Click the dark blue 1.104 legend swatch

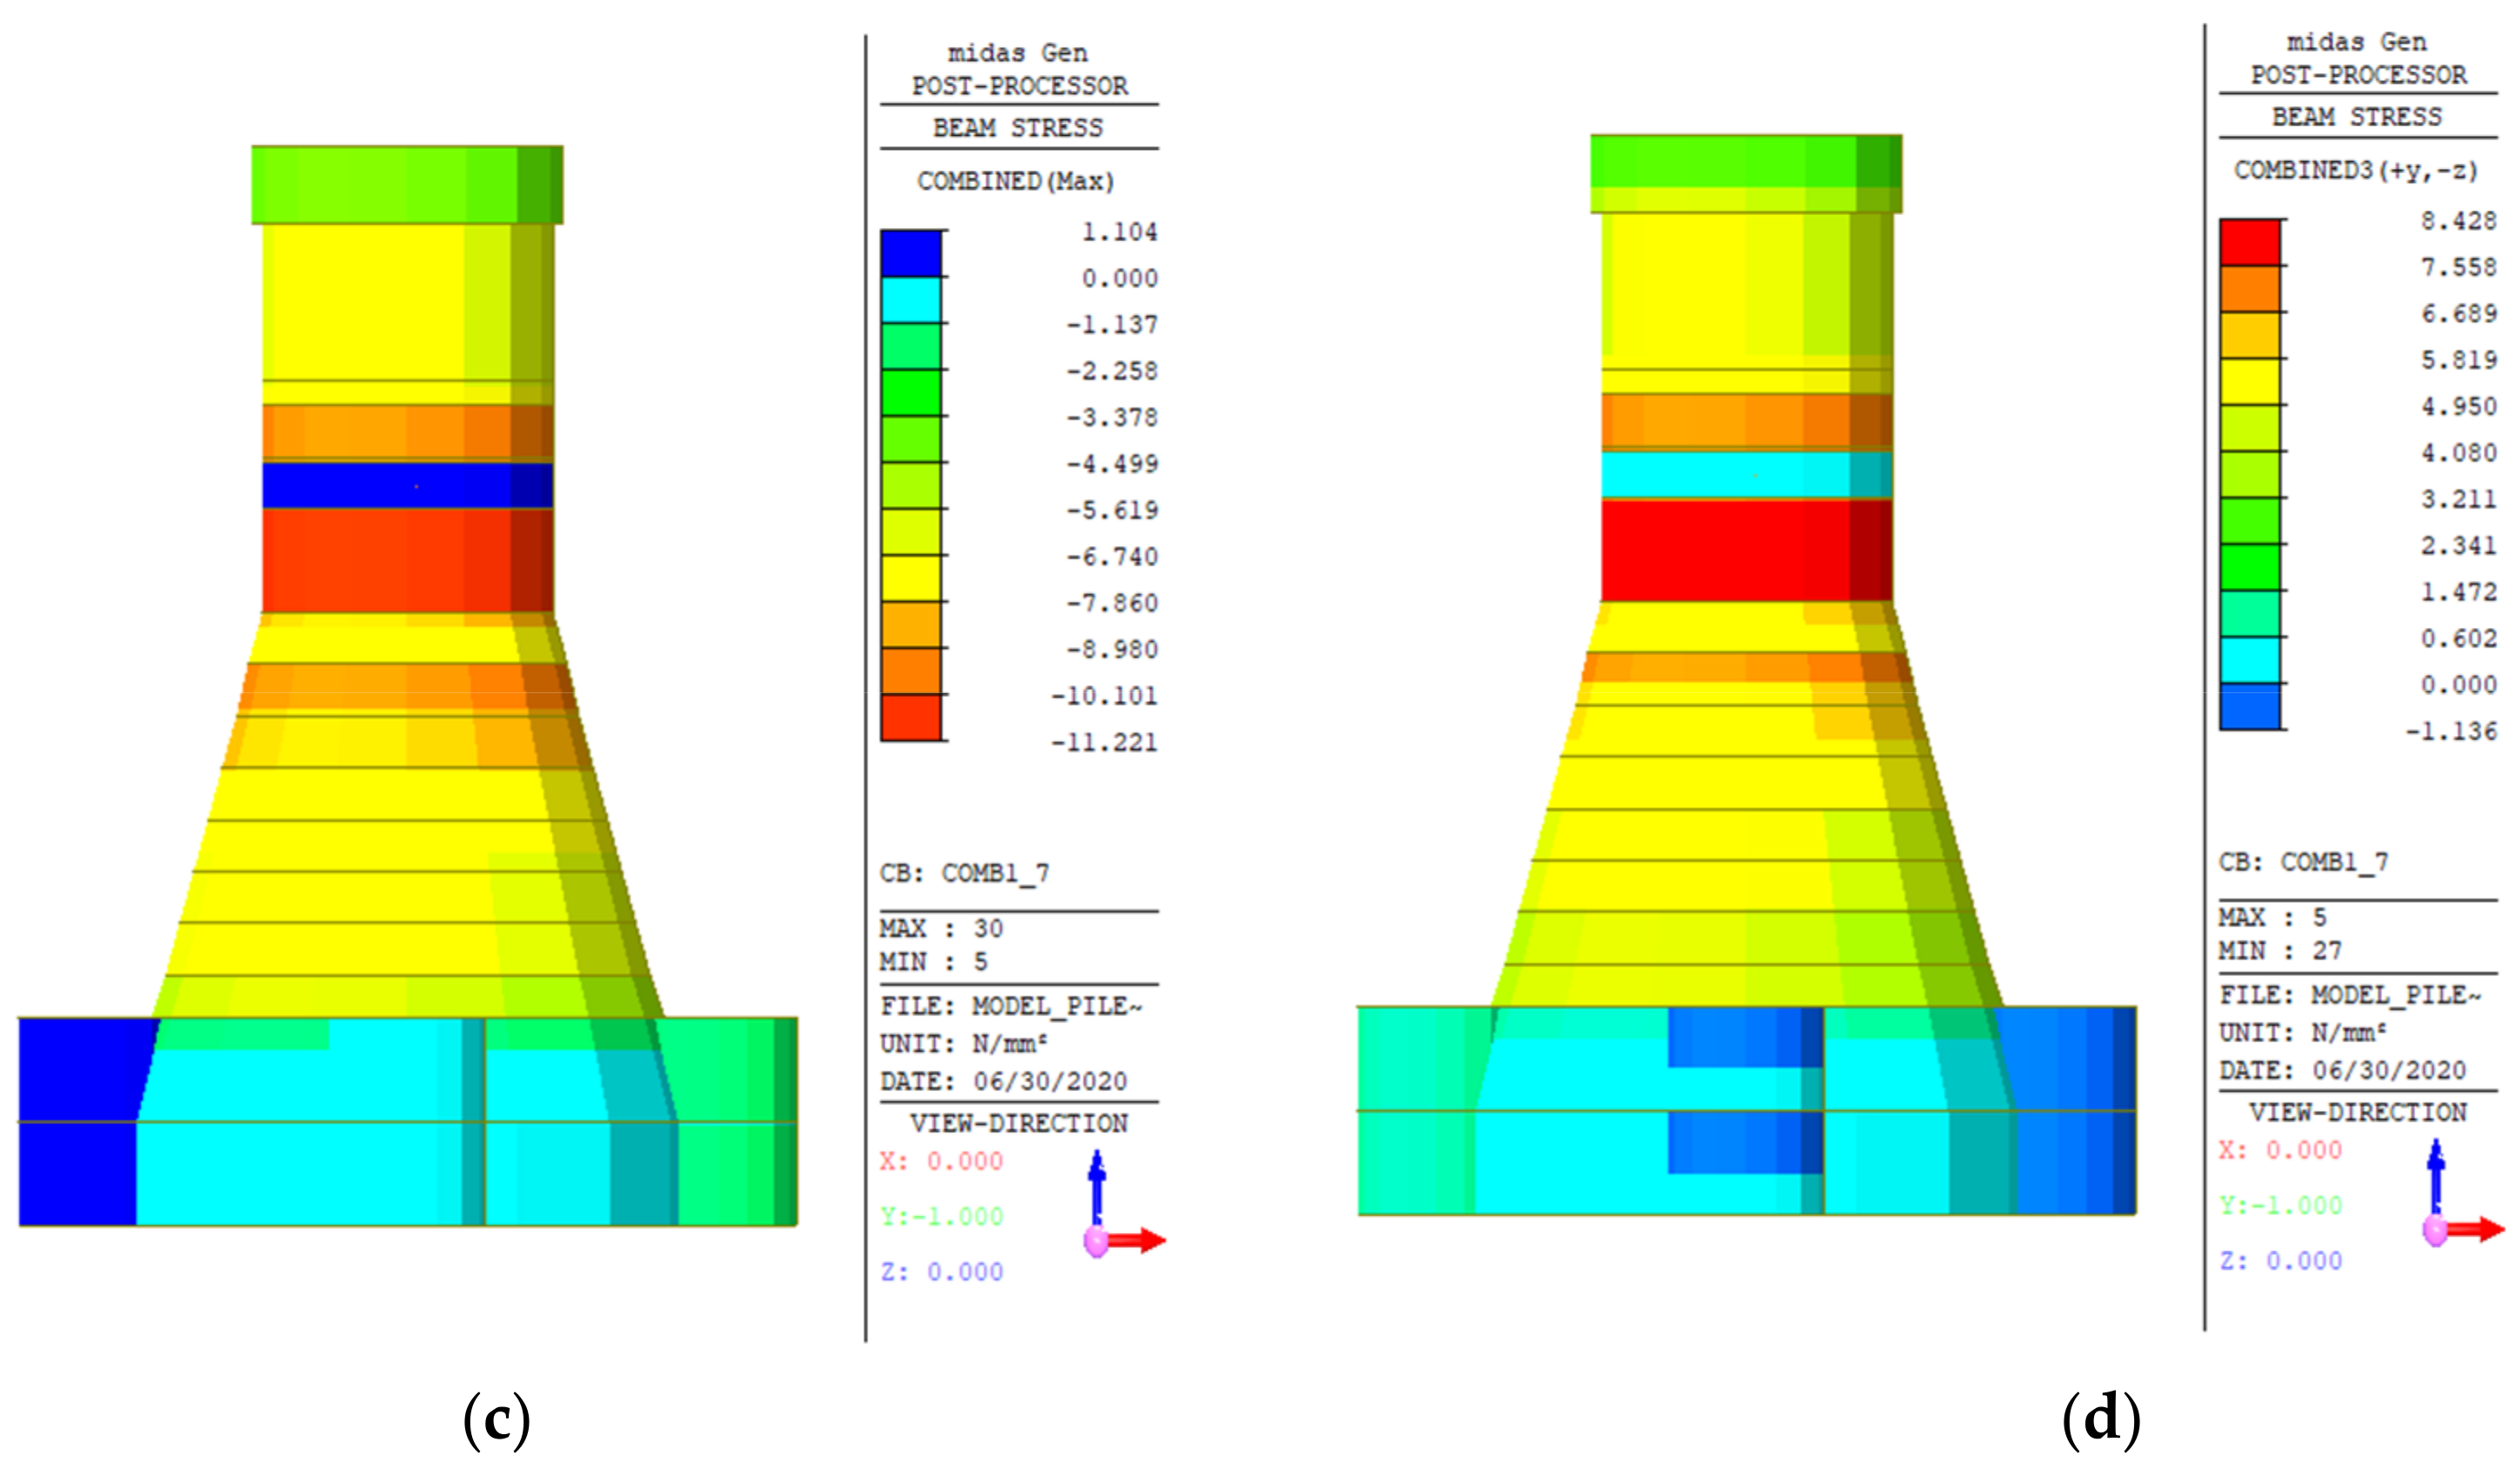910,254
